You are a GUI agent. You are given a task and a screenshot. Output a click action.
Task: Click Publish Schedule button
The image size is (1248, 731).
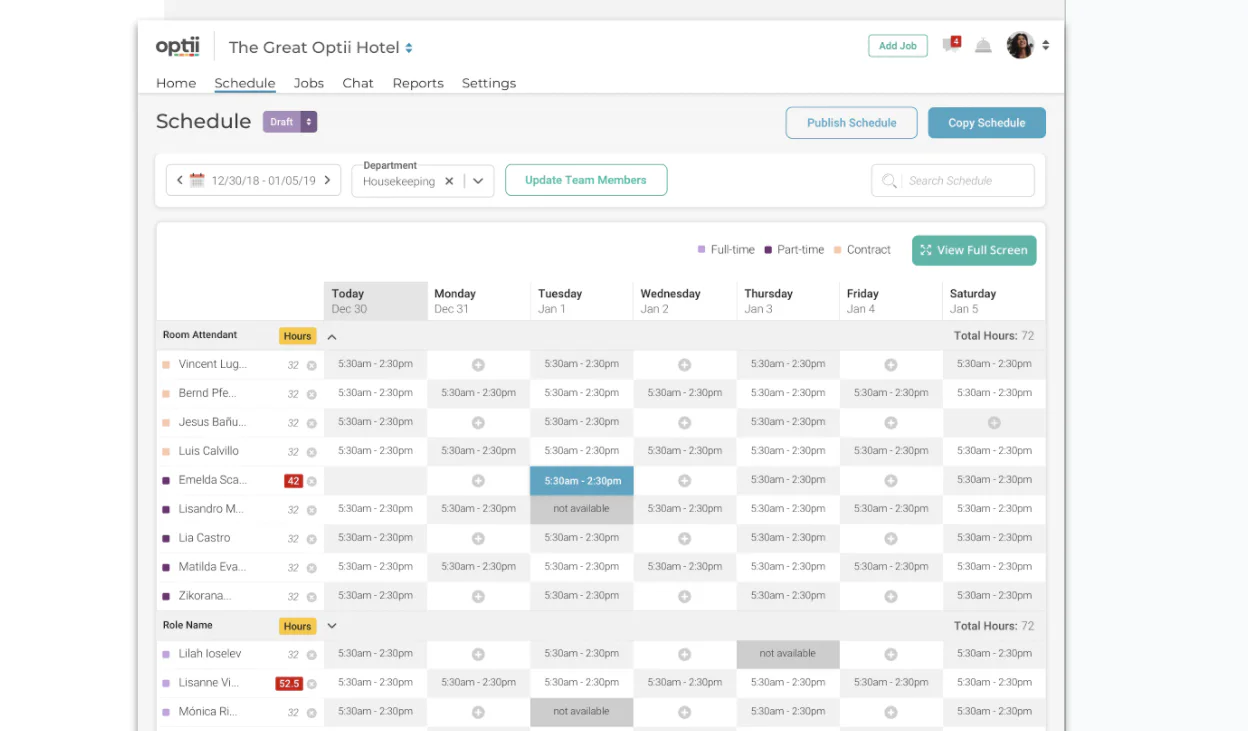tap(852, 123)
